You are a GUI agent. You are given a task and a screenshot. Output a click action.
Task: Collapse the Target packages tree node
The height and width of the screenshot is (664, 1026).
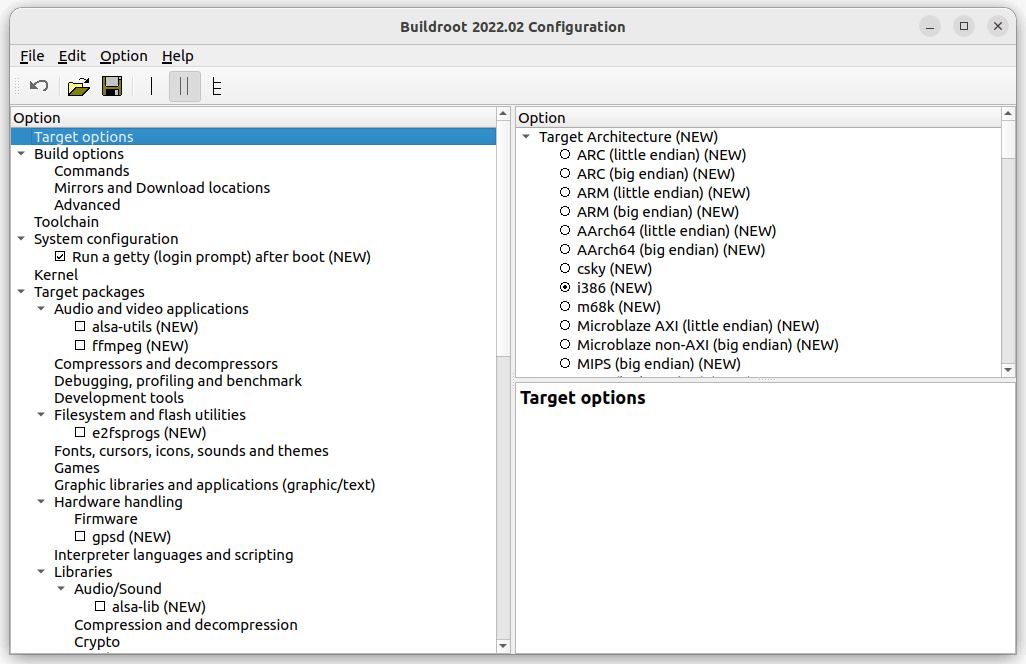[21, 292]
